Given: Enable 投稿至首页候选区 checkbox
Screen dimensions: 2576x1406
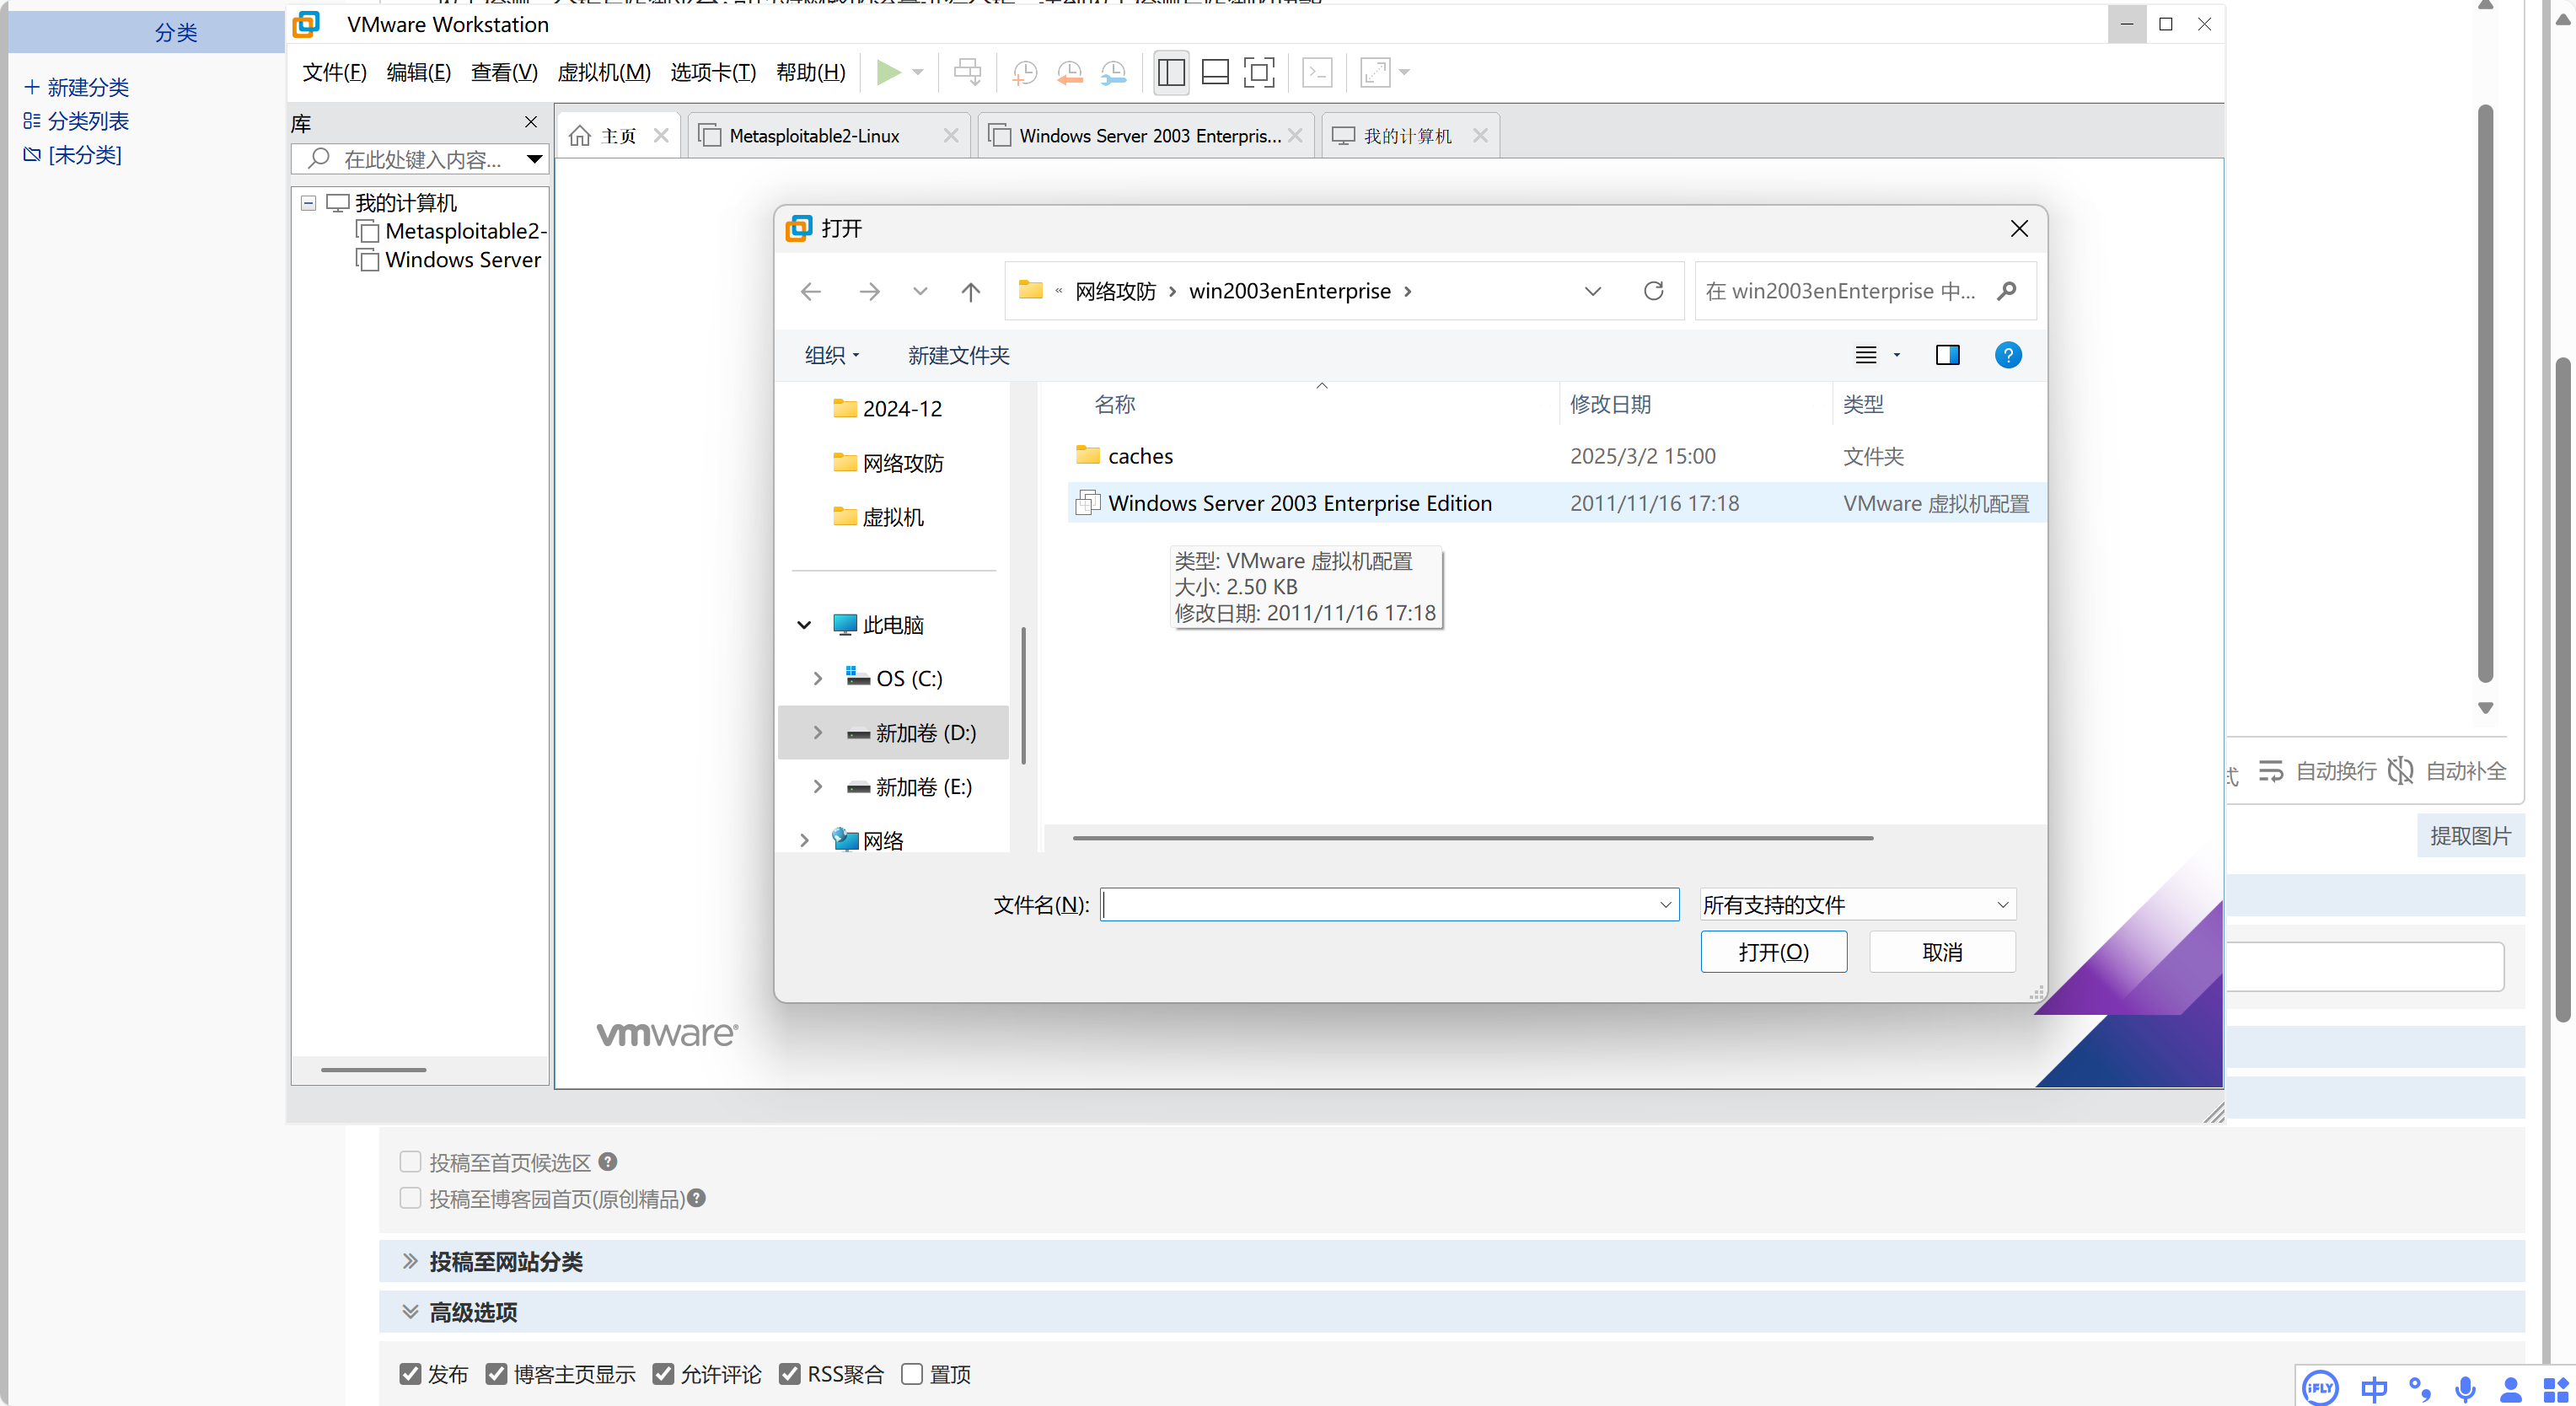Looking at the screenshot, I should tap(410, 1162).
